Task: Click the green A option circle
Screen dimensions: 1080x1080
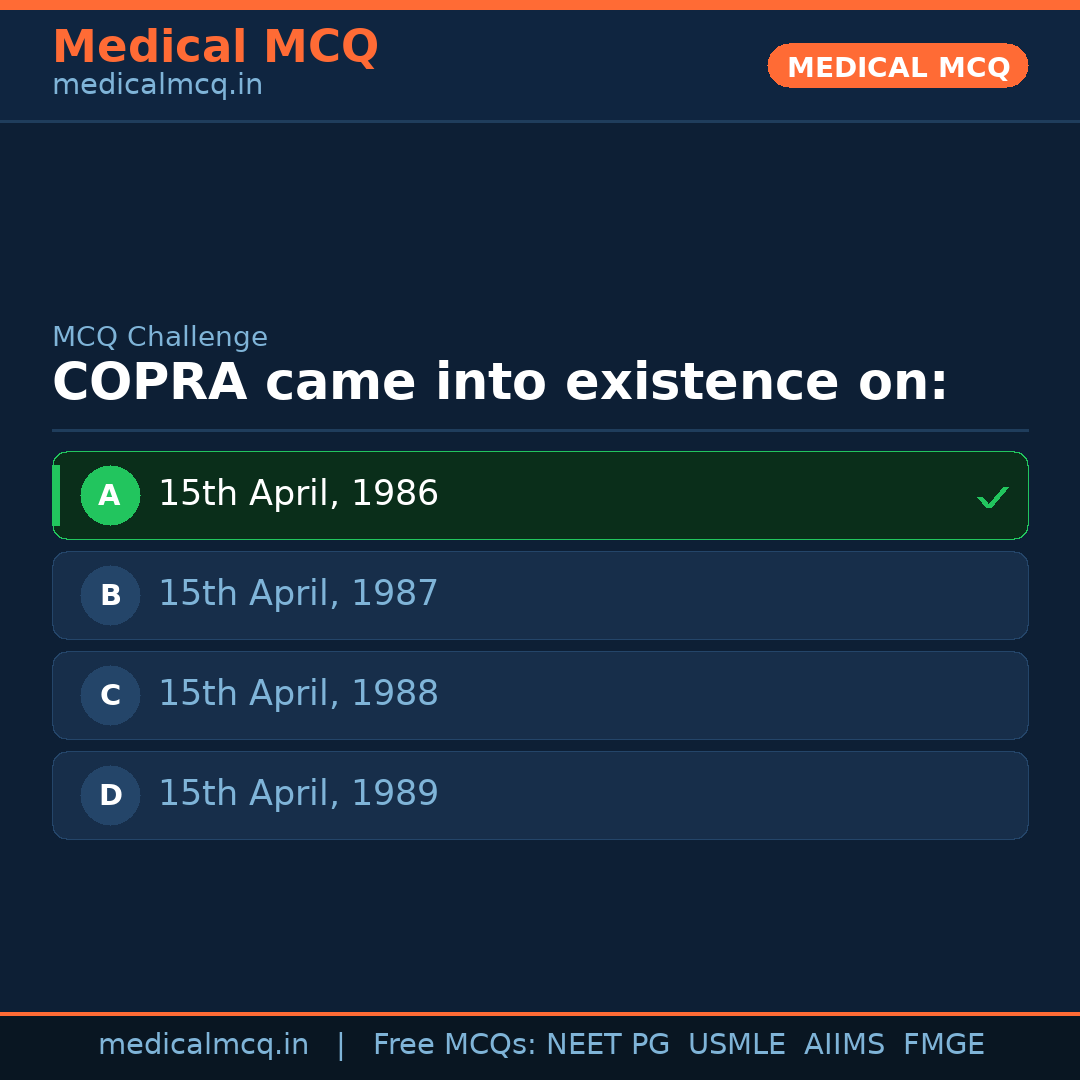Action: (110, 495)
